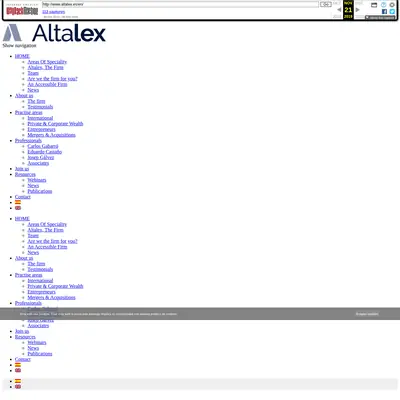This screenshot has width=400, height=400.
Task: Open International in the upper menu
Action: 40,118
